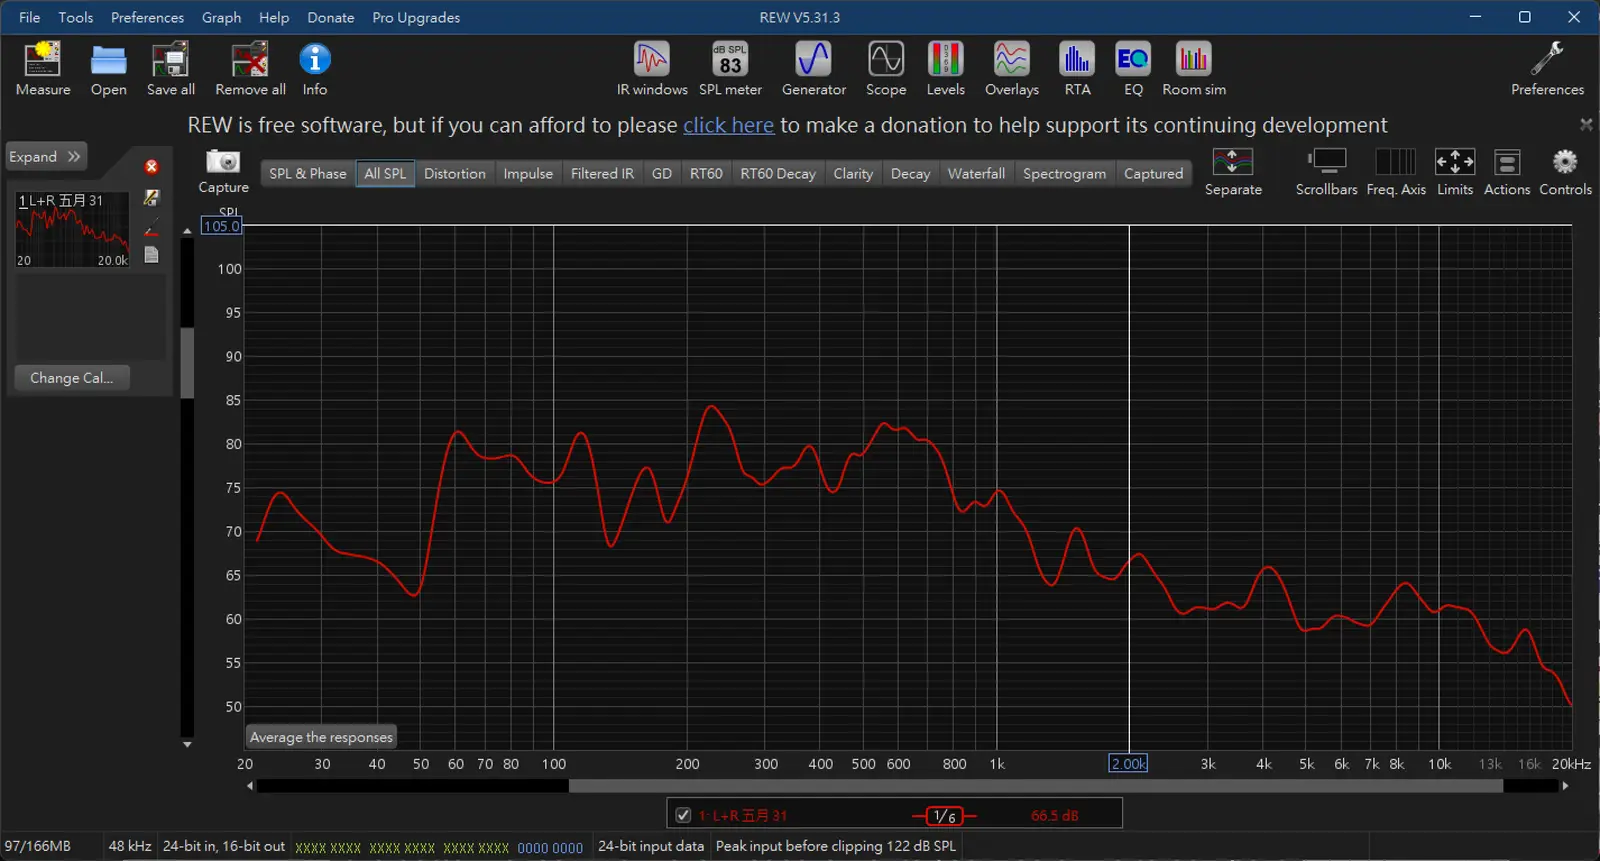Open the Graph menu
Image resolution: width=1600 pixels, height=861 pixels.
221,17
